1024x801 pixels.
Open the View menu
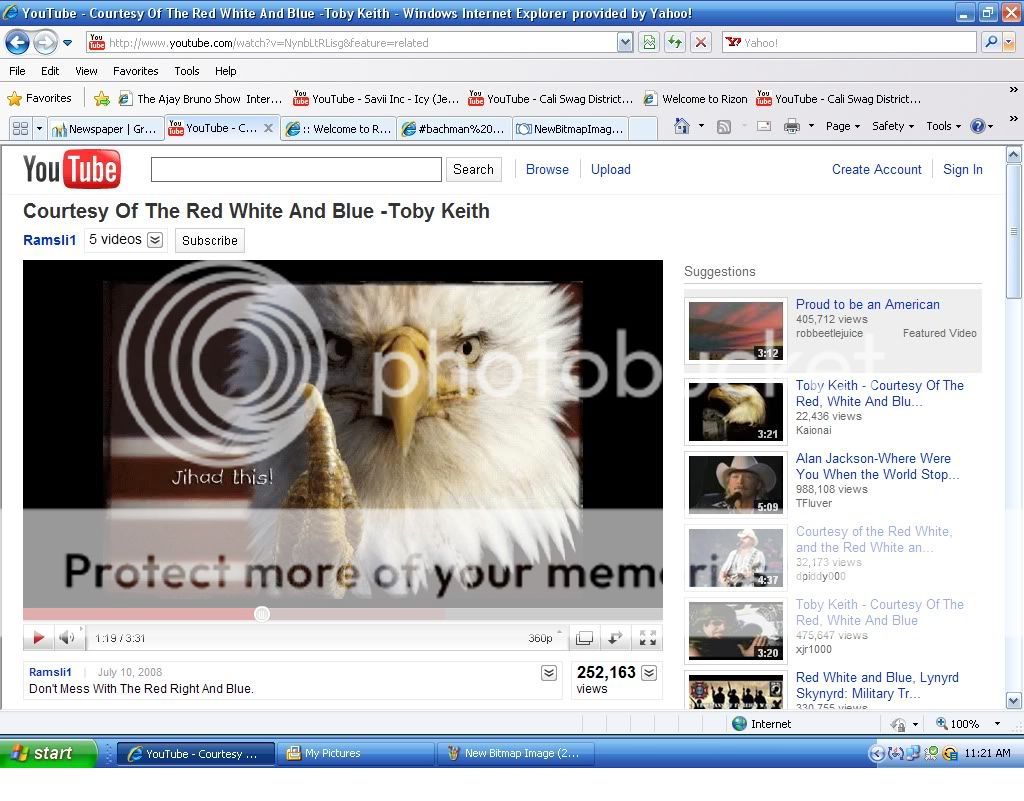coord(86,71)
